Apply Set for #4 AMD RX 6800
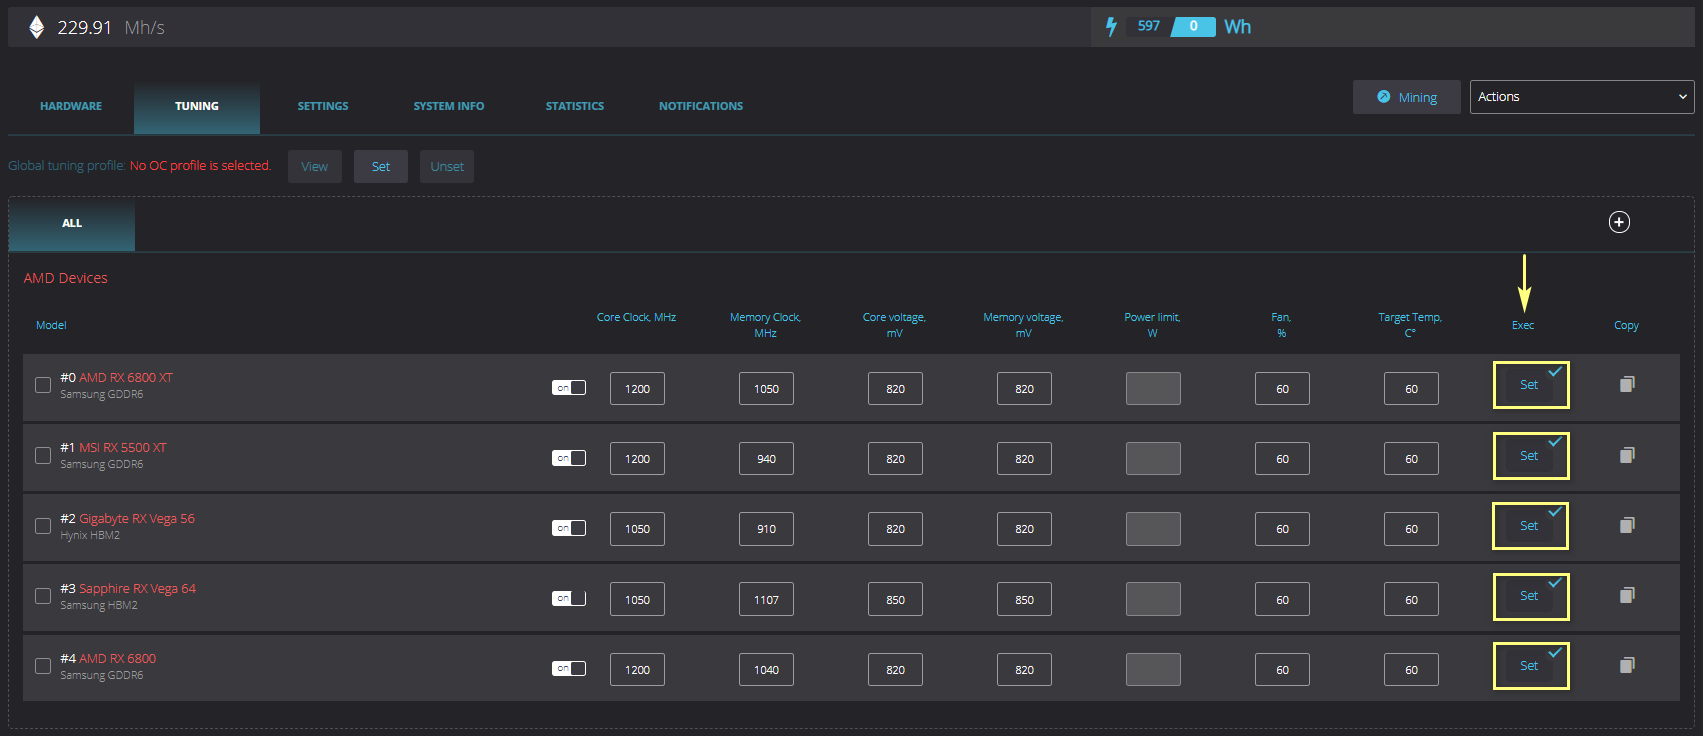Viewport: 1703px width, 736px height. point(1529,666)
